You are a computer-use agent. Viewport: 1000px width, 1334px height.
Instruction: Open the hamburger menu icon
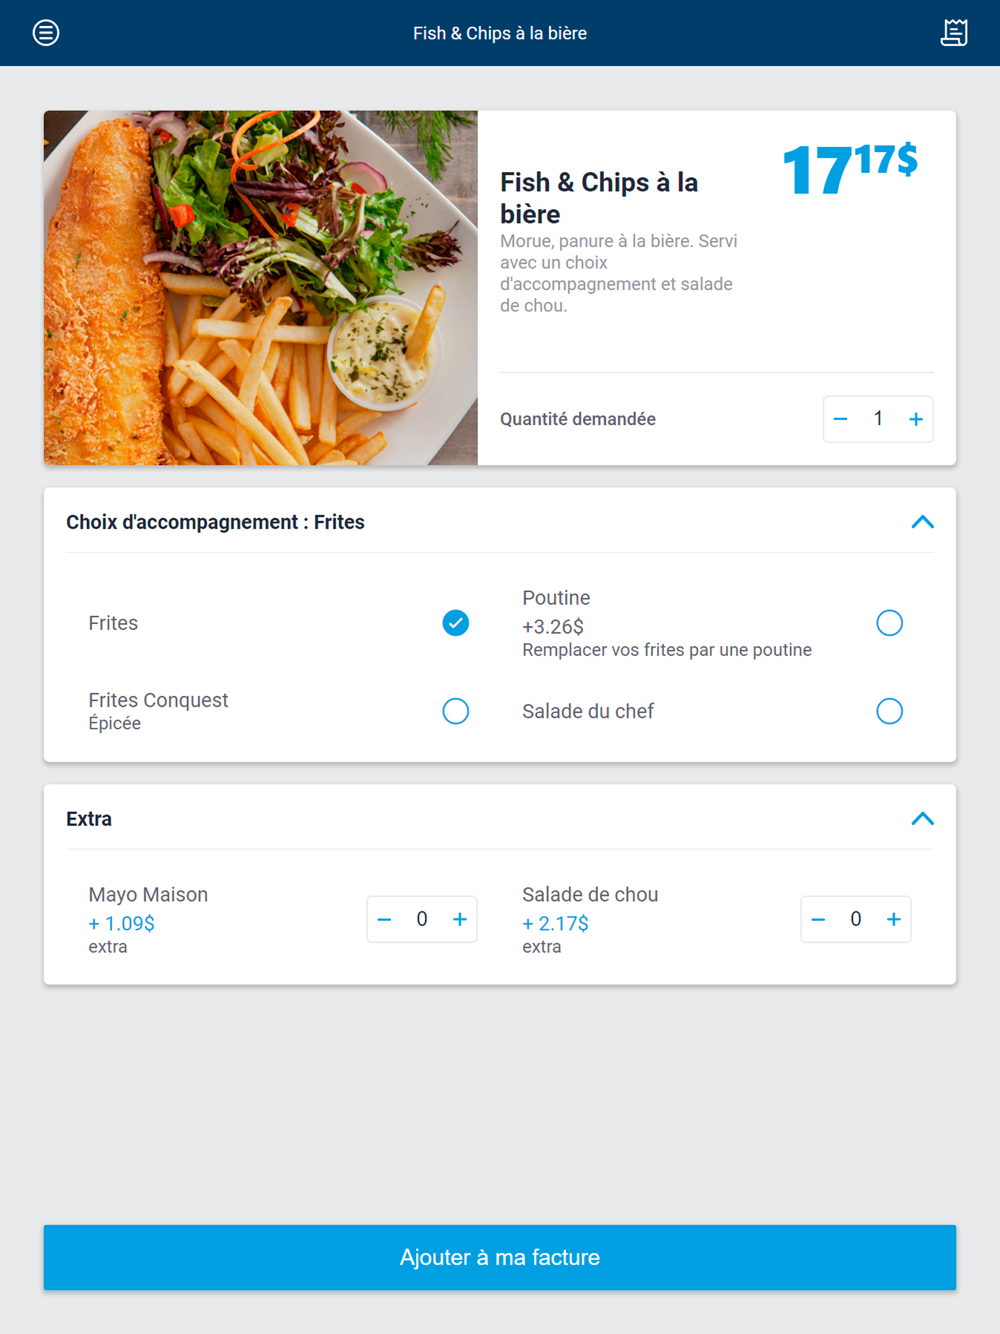pos(46,33)
